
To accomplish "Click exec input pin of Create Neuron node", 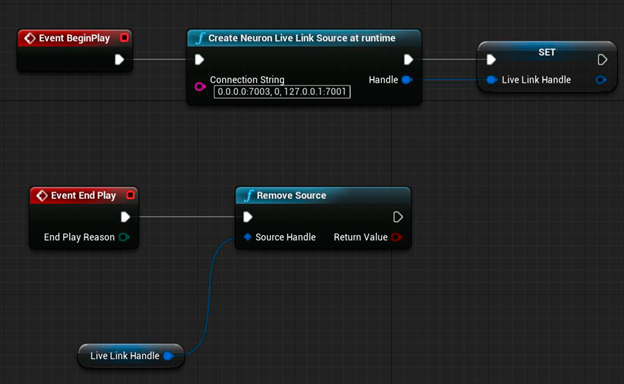I will point(199,60).
